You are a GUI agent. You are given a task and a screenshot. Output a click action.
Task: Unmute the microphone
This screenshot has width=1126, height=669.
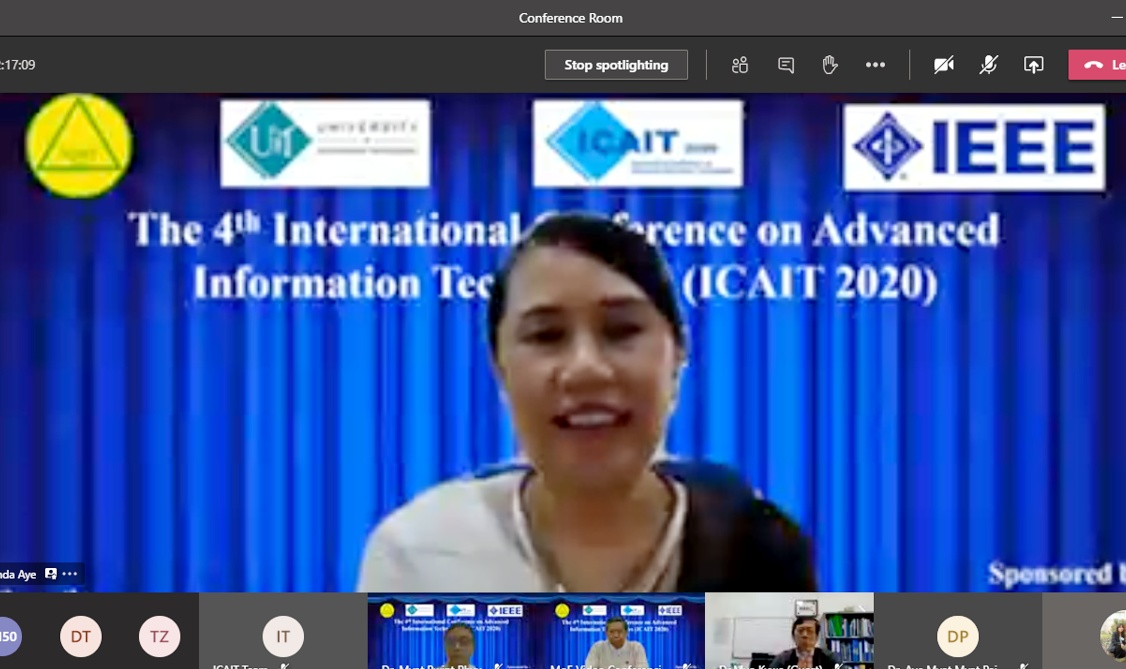[x=988, y=65]
